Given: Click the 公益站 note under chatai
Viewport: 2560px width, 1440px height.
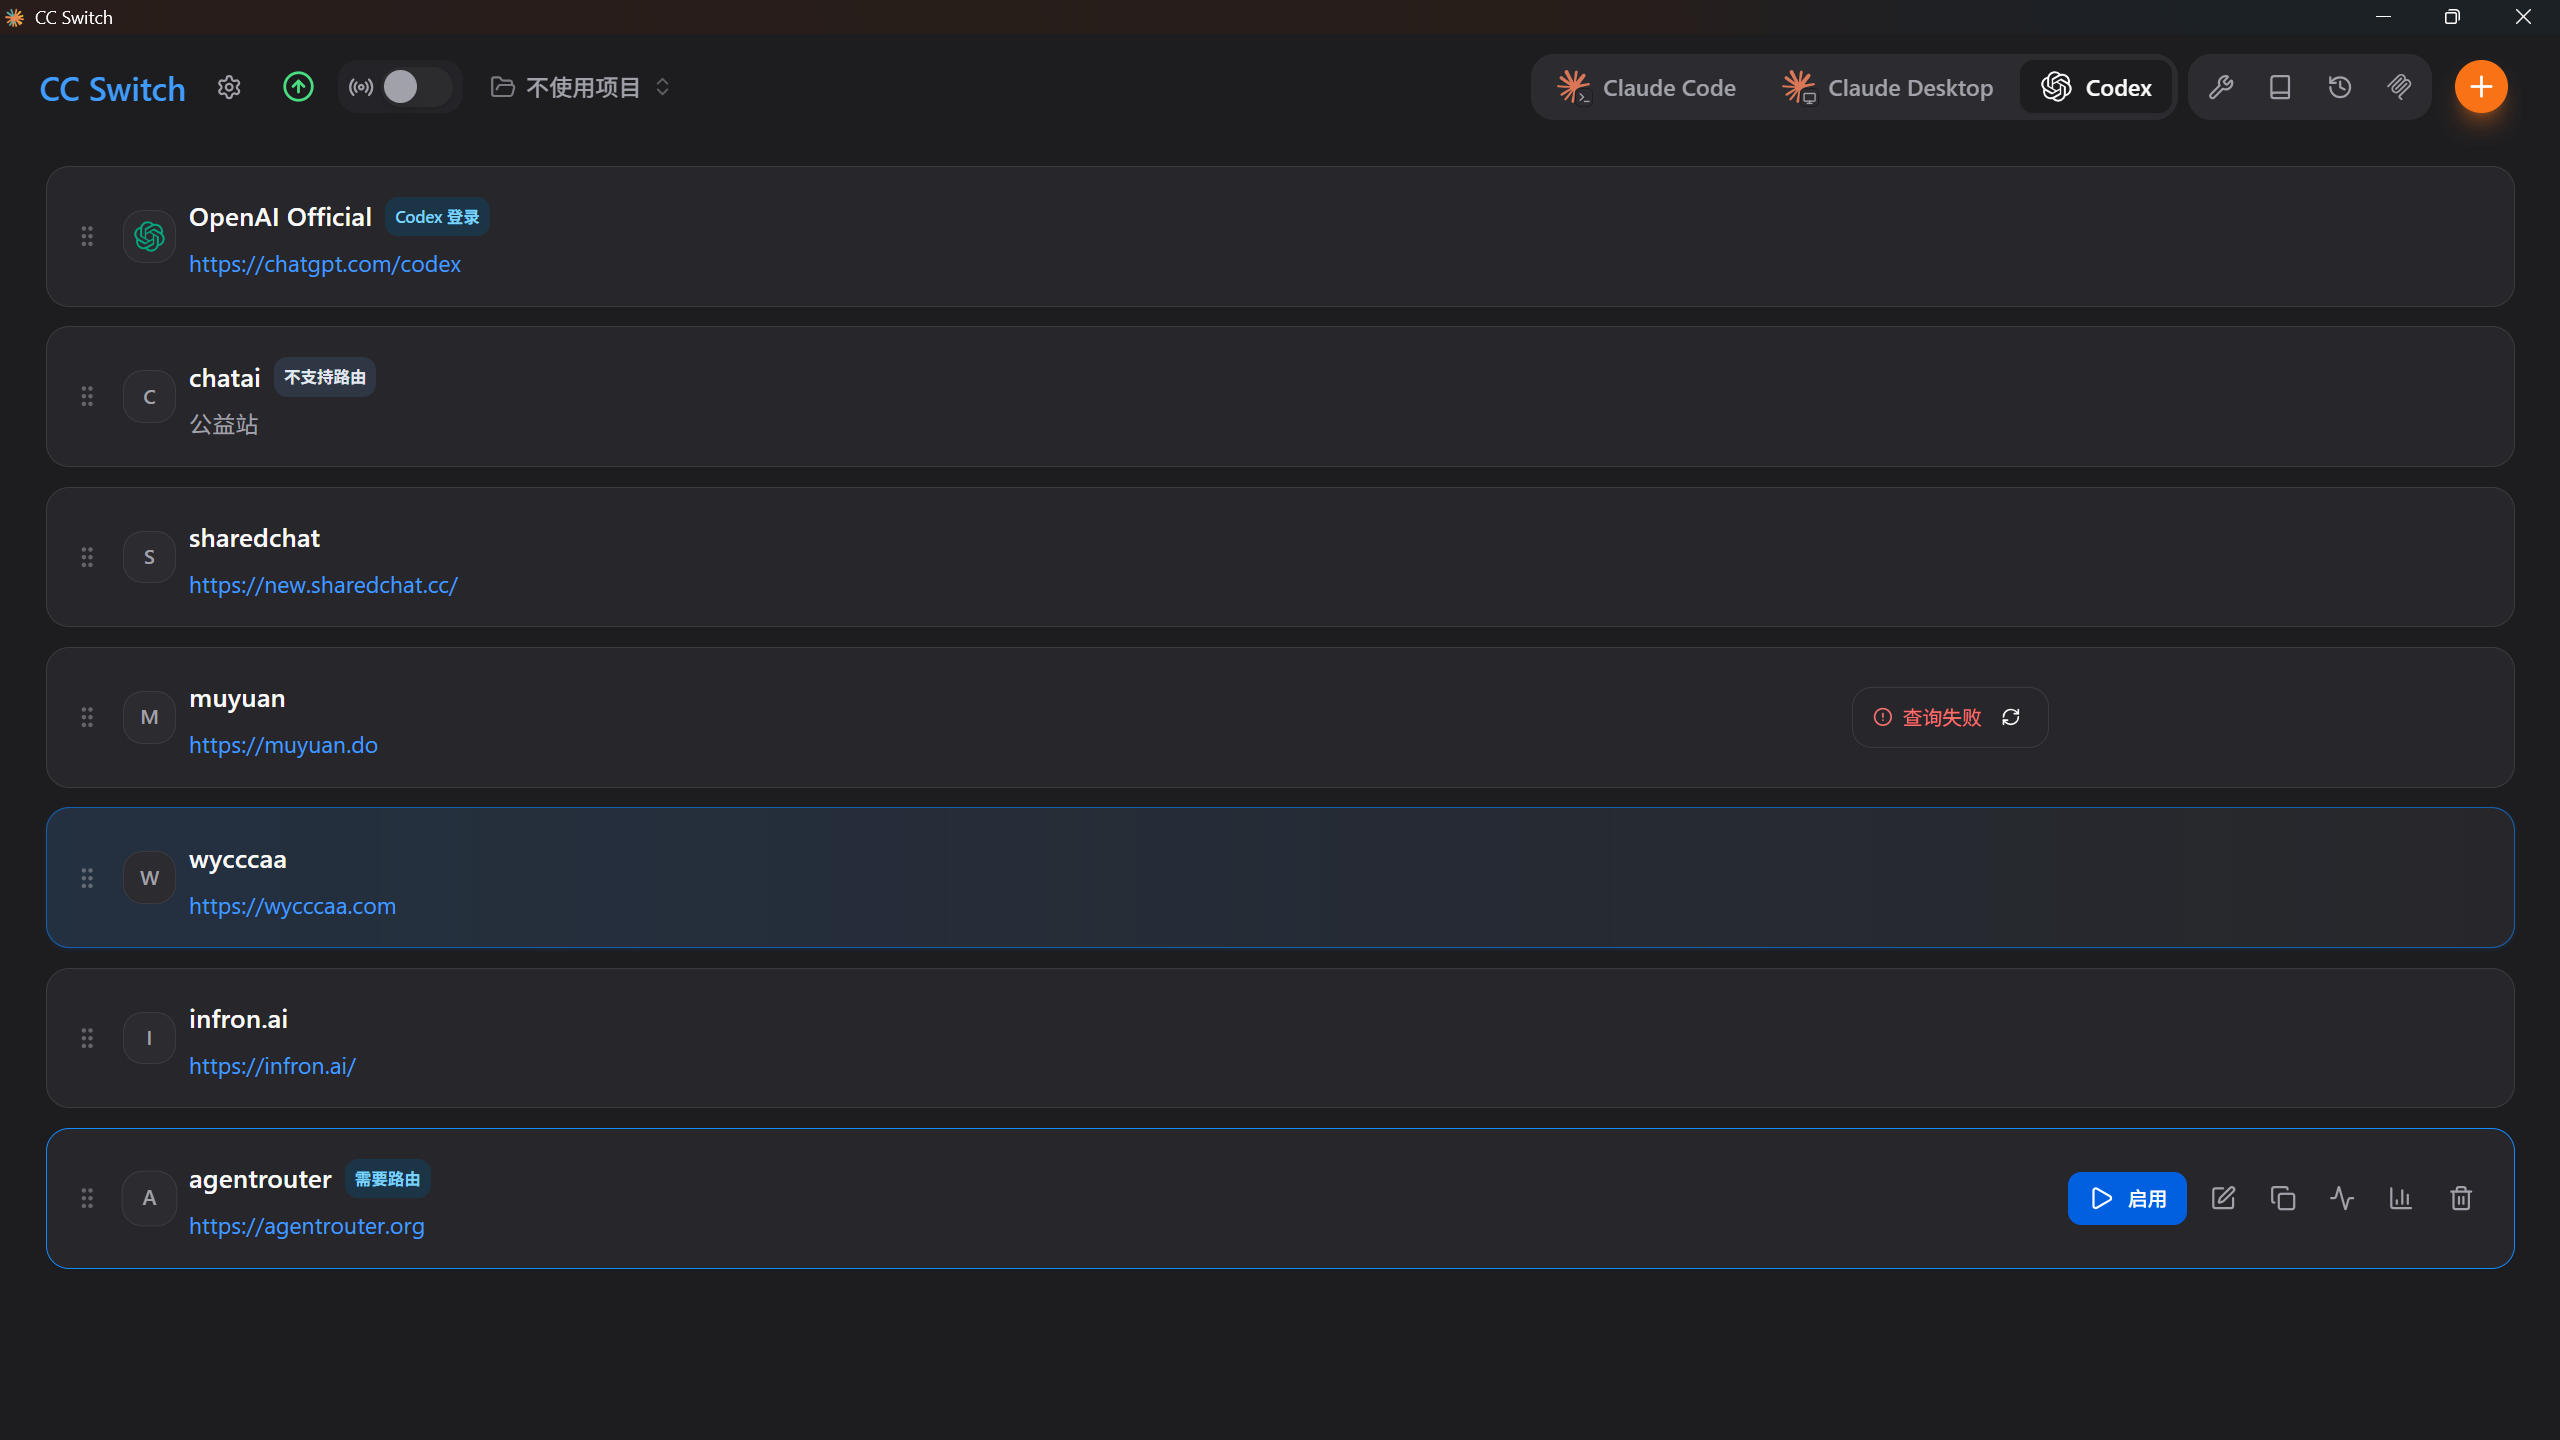Looking at the screenshot, I should (224, 425).
